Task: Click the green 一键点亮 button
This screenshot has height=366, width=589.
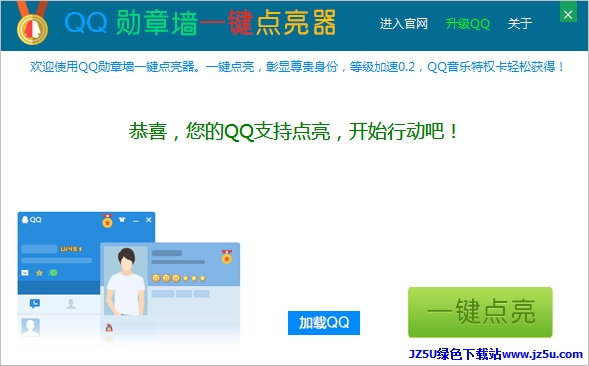Action: [480, 312]
